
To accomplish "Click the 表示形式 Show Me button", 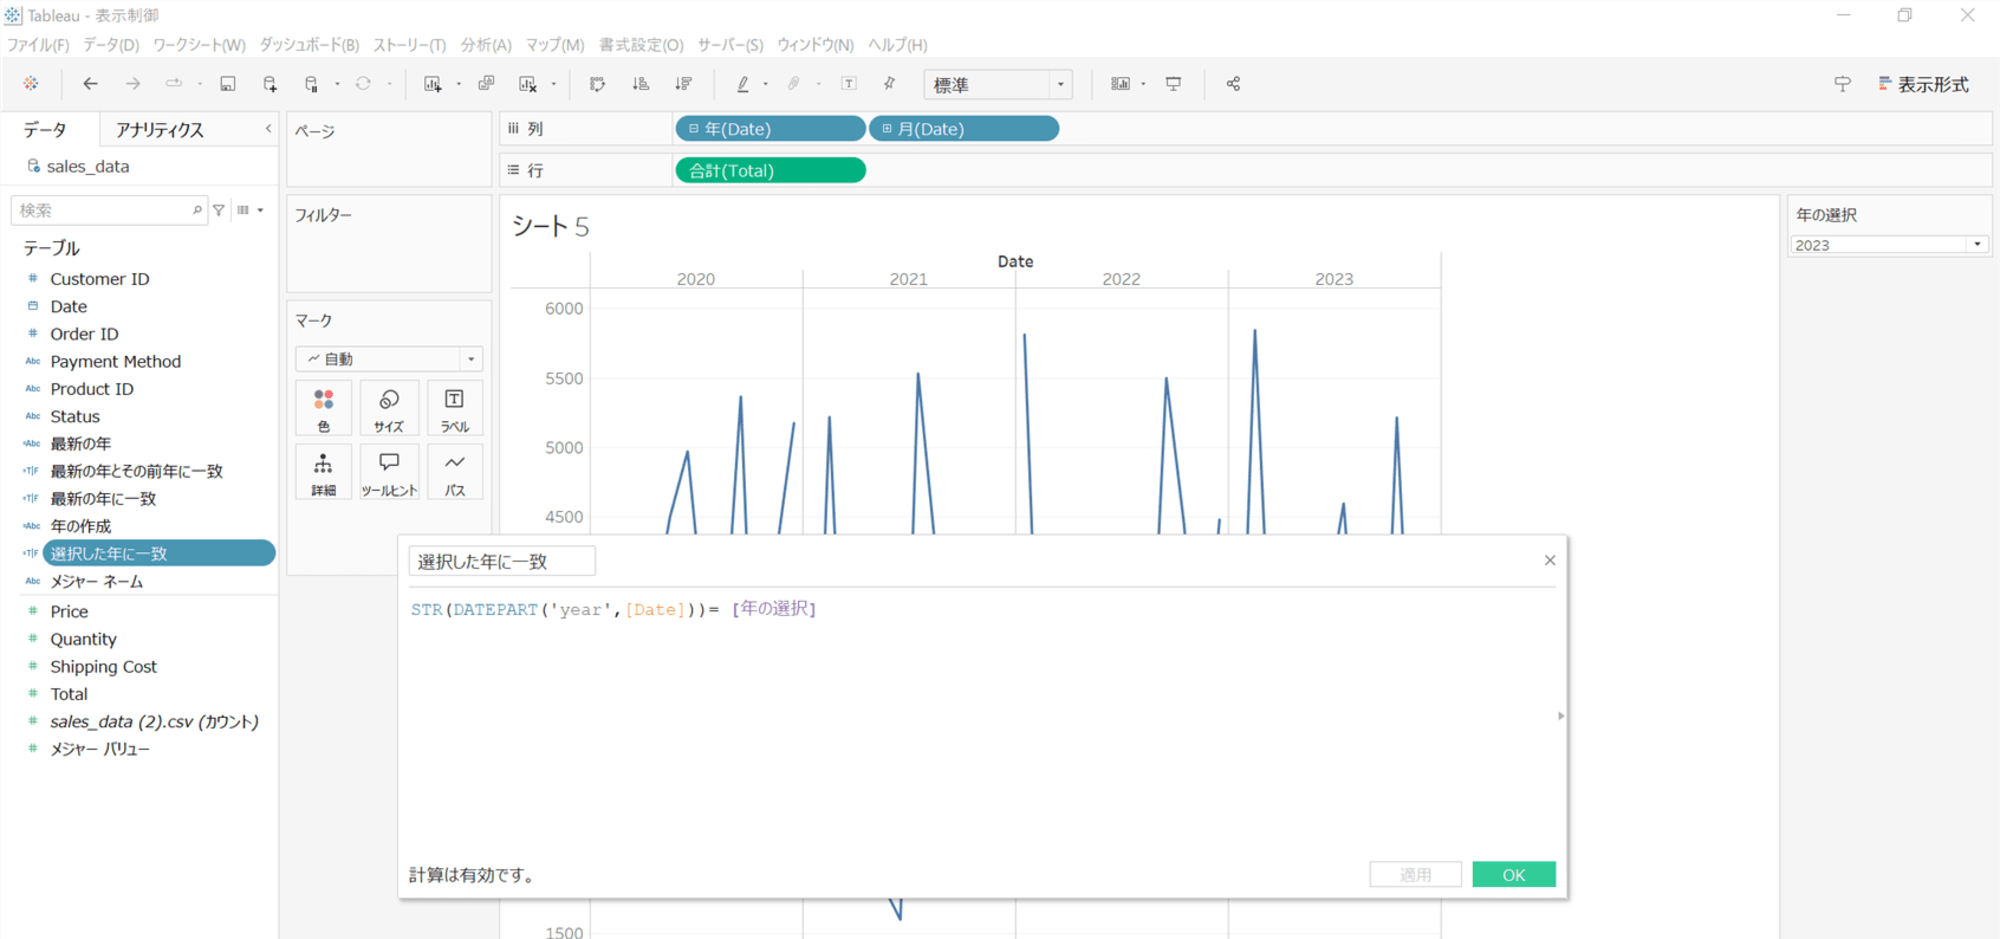I will [1924, 85].
